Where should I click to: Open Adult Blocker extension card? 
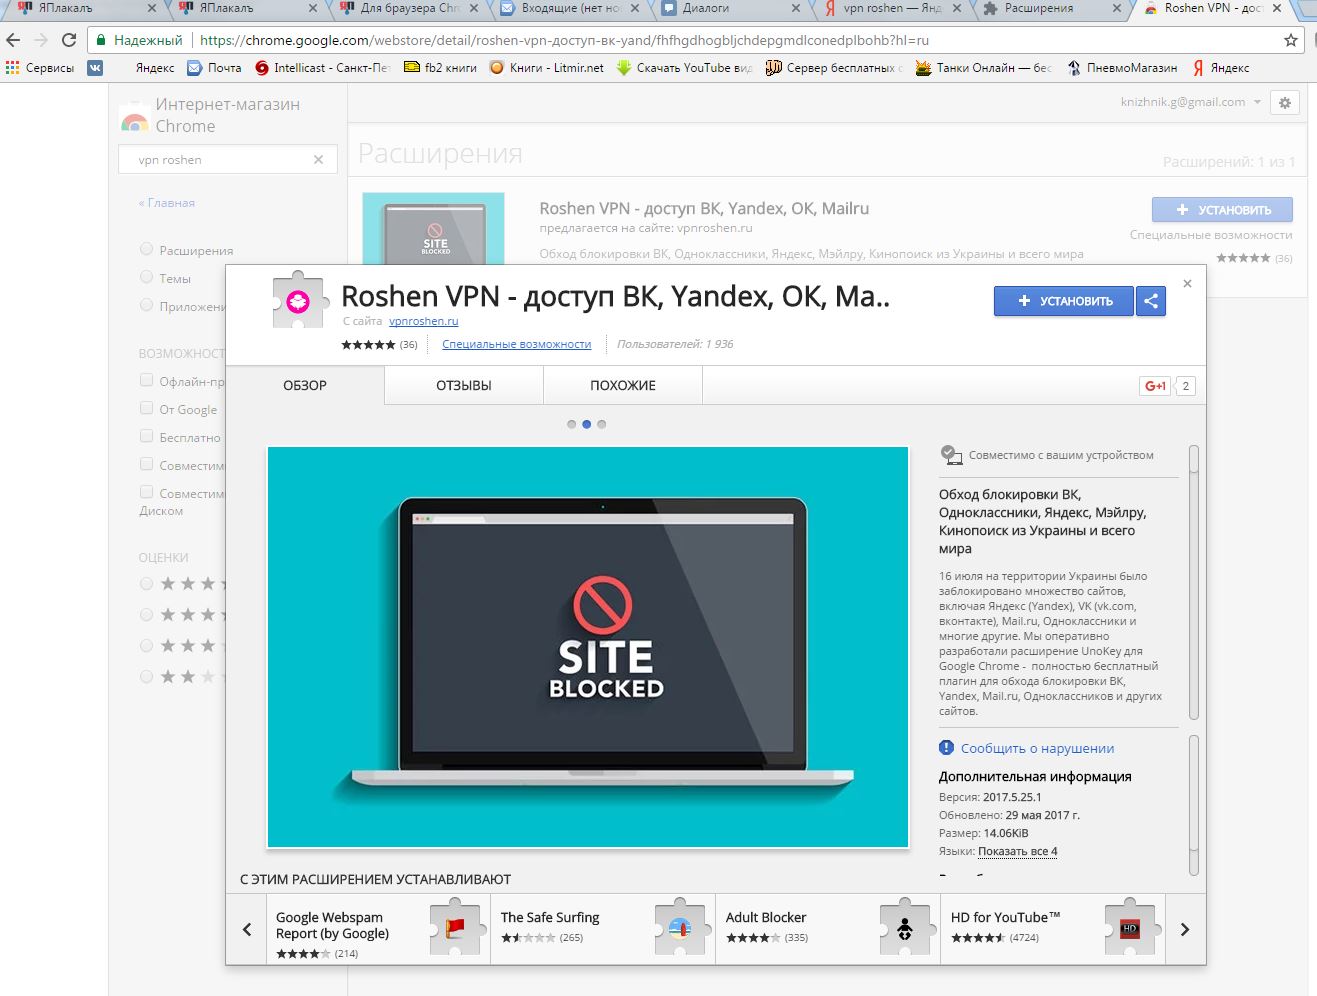pos(828,929)
